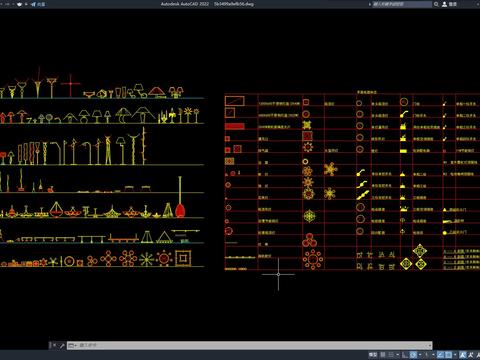Click the search magnifier icon in title bar

[436, 4]
